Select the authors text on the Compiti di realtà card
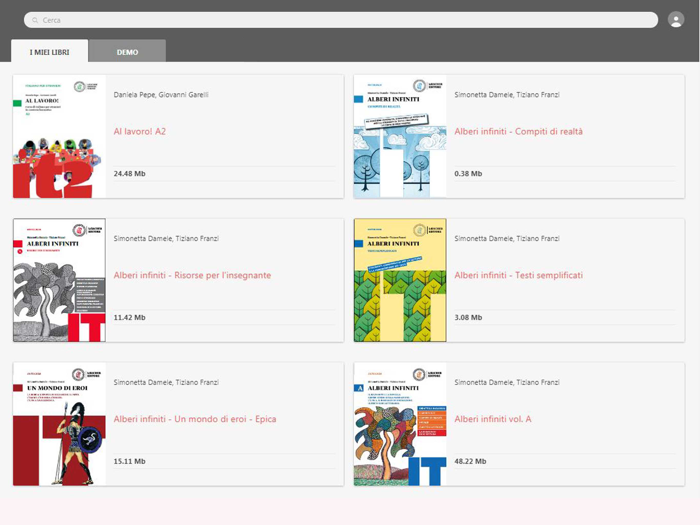700x525 pixels. pyautogui.click(x=507, y=95)
